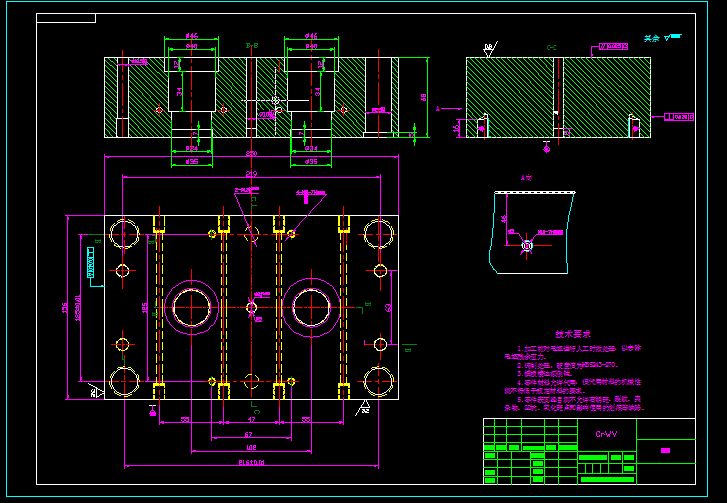
Task: Select the tolerance frame right of C-C section
Action: click(679, 117)
